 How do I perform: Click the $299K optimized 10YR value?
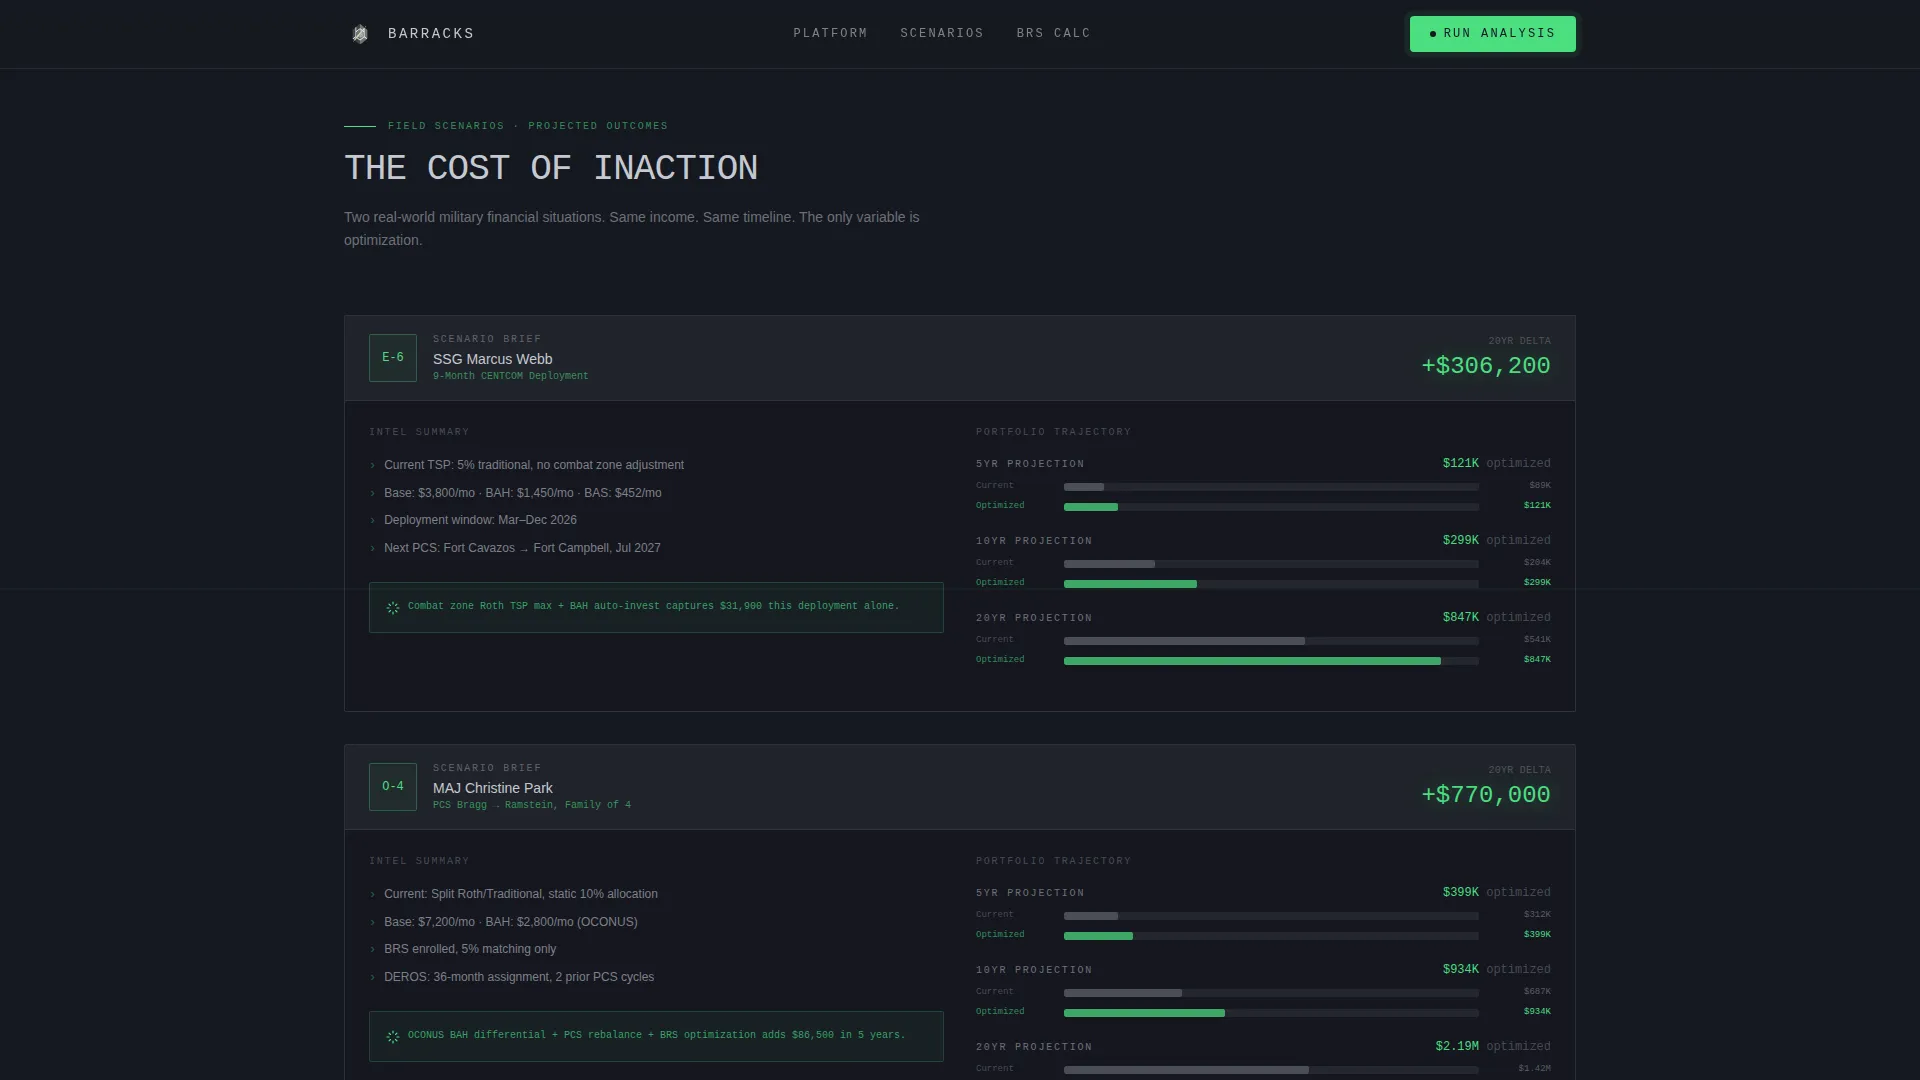point(1460,540)
